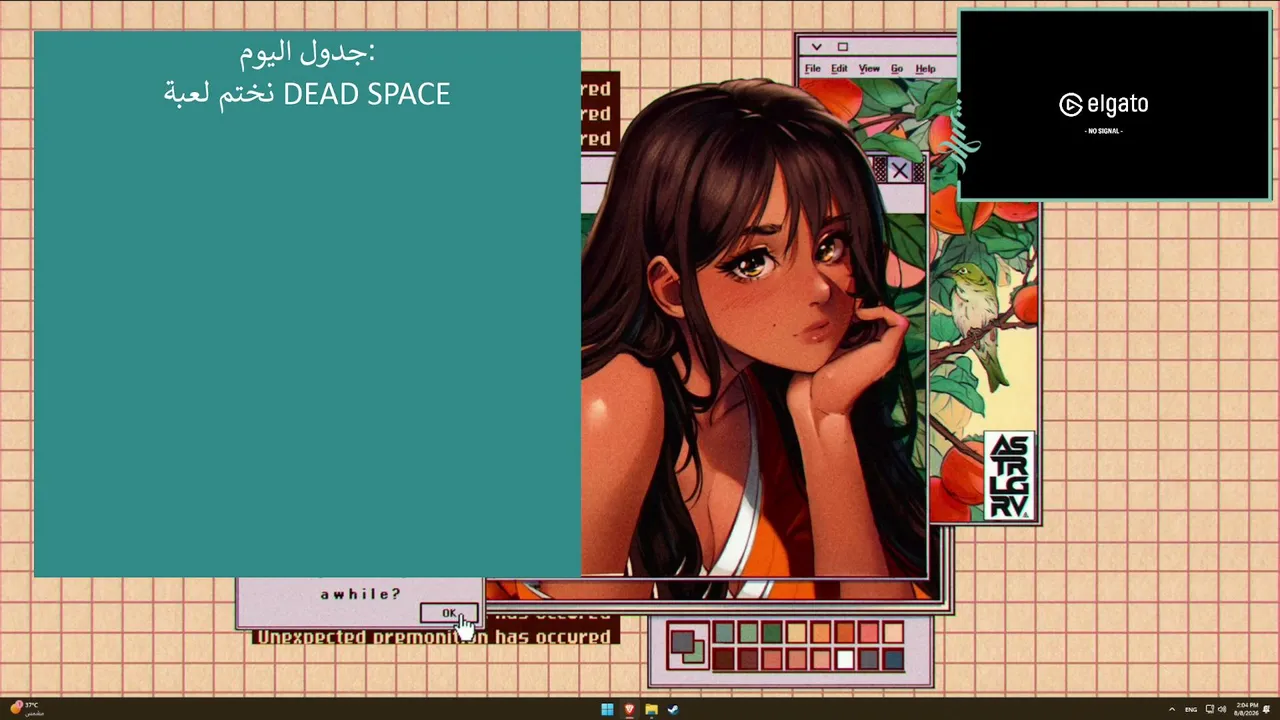
Task: Open the notification center bell icon
Action: [1267, 710]
